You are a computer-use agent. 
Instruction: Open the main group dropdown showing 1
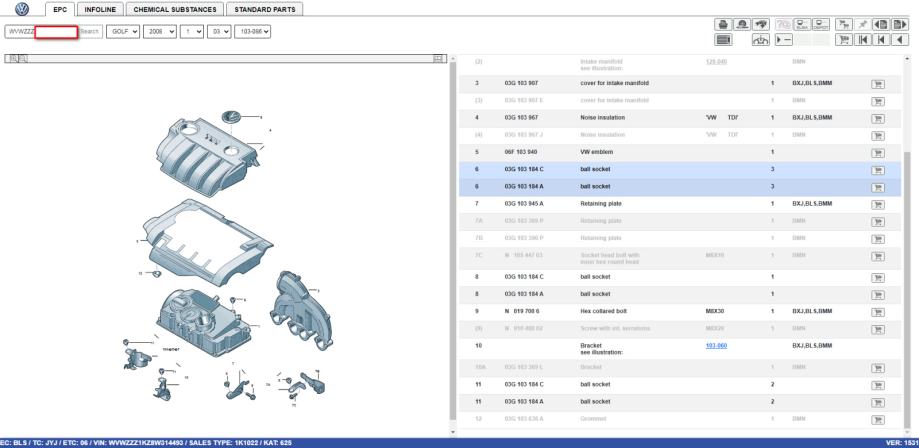coord(192,32)
